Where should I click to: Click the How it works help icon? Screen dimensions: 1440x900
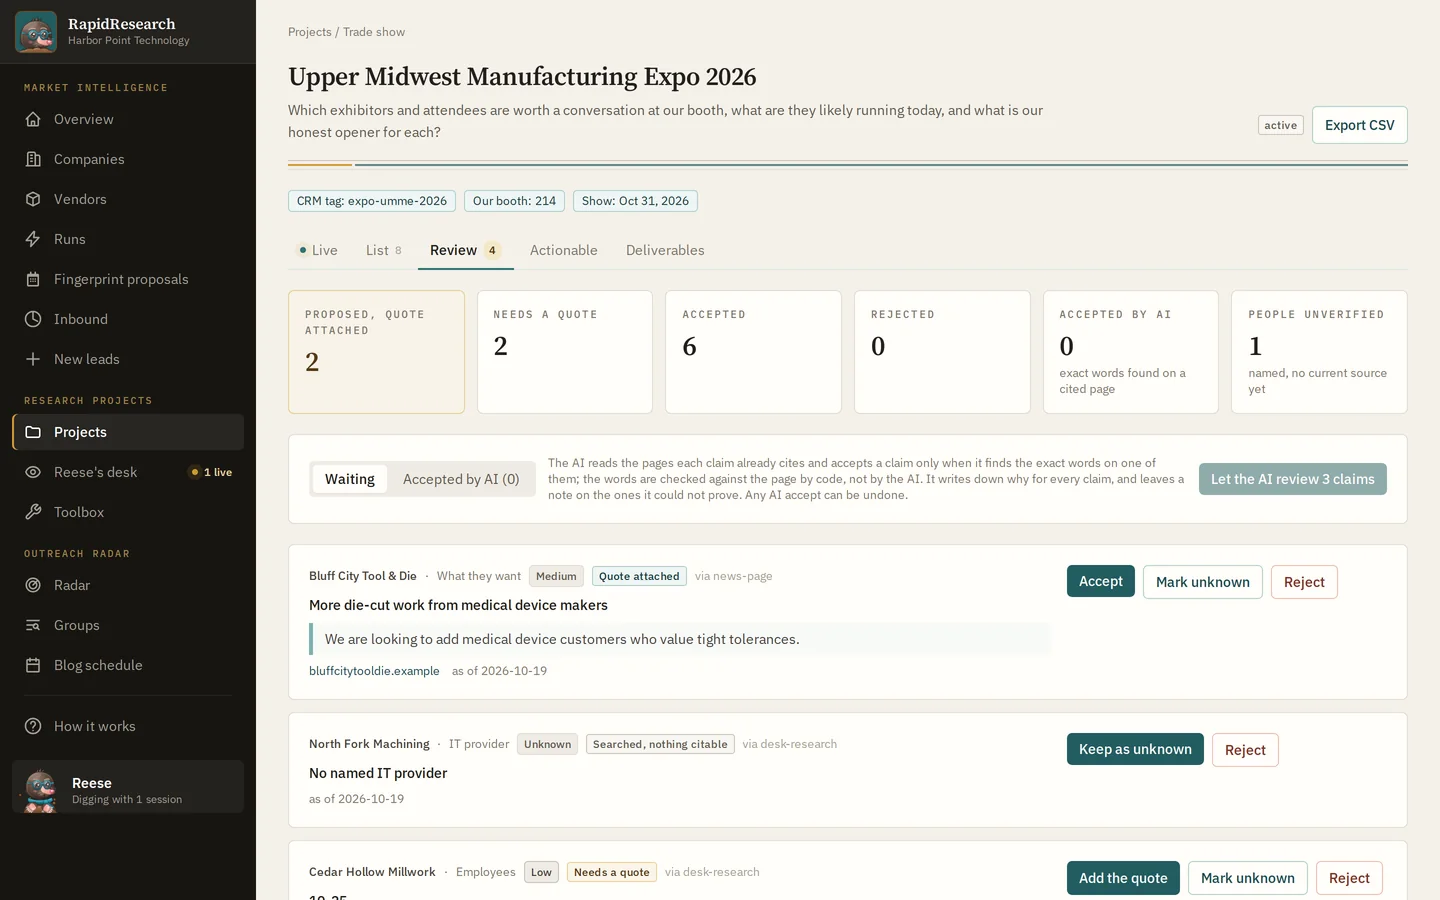(x=33, y=726)
